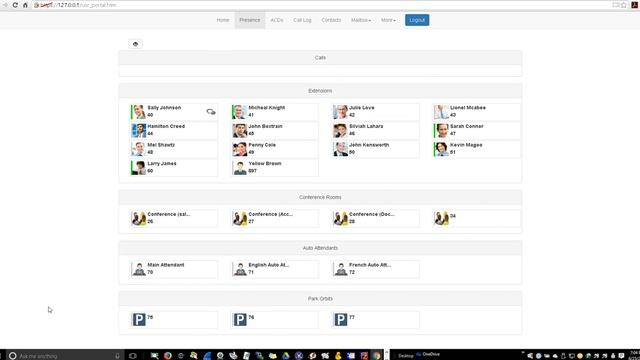
Task: Click Micheal Knight's avatar
Action: 240,112
